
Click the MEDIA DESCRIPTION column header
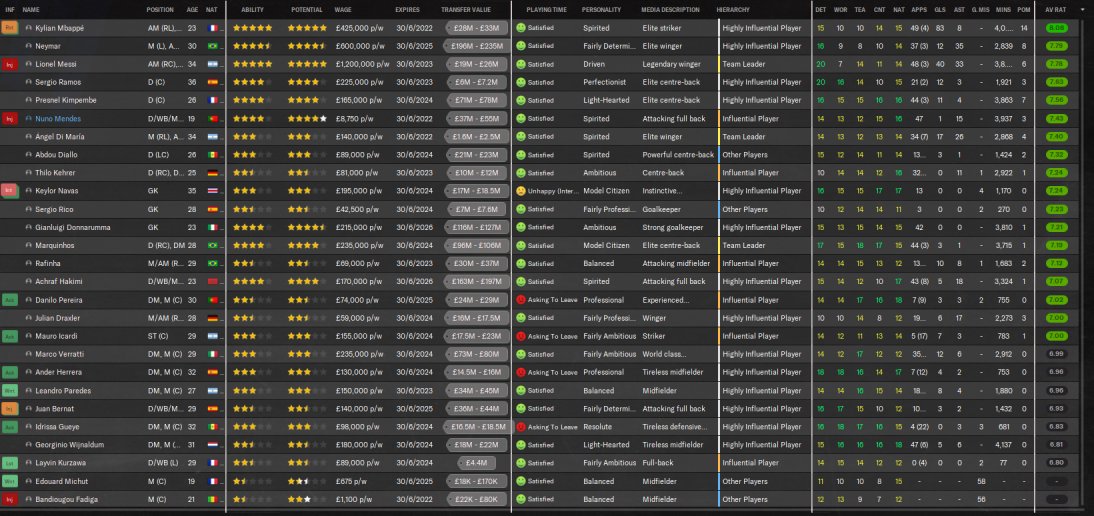670,10
